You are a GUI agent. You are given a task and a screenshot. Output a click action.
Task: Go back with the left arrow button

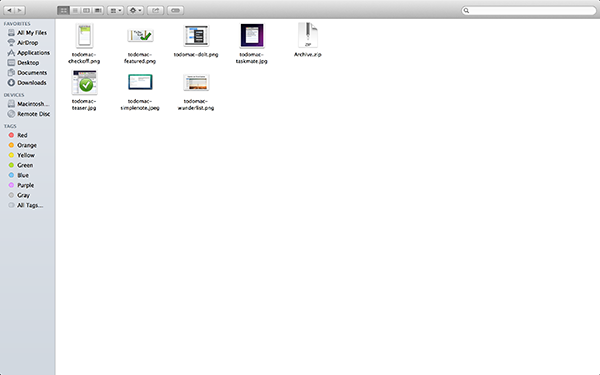pyautogui.click(x=9, y=10)
